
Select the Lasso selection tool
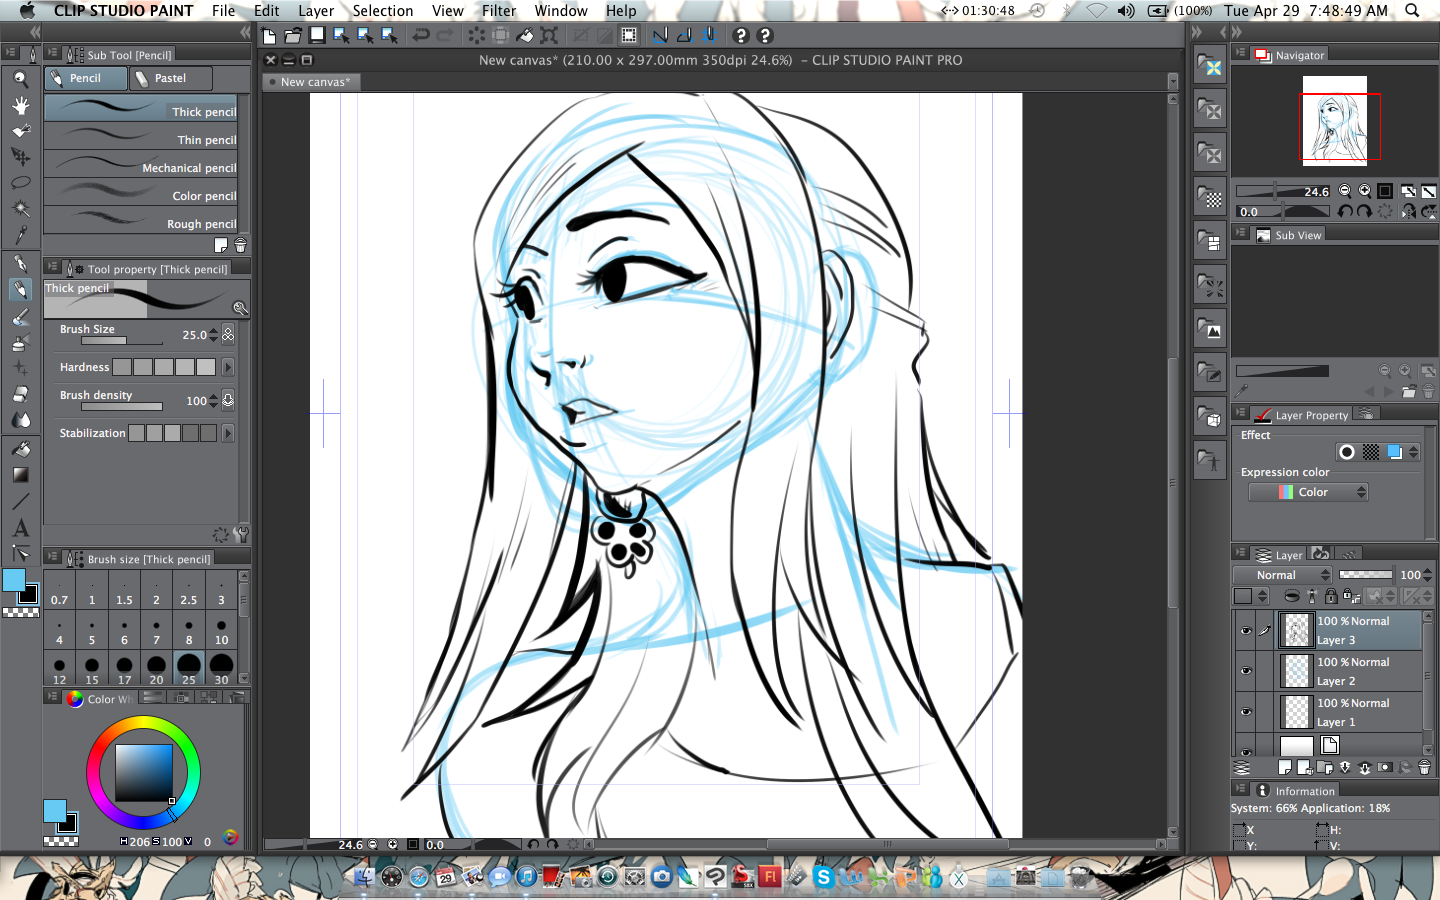coord(20,183)
